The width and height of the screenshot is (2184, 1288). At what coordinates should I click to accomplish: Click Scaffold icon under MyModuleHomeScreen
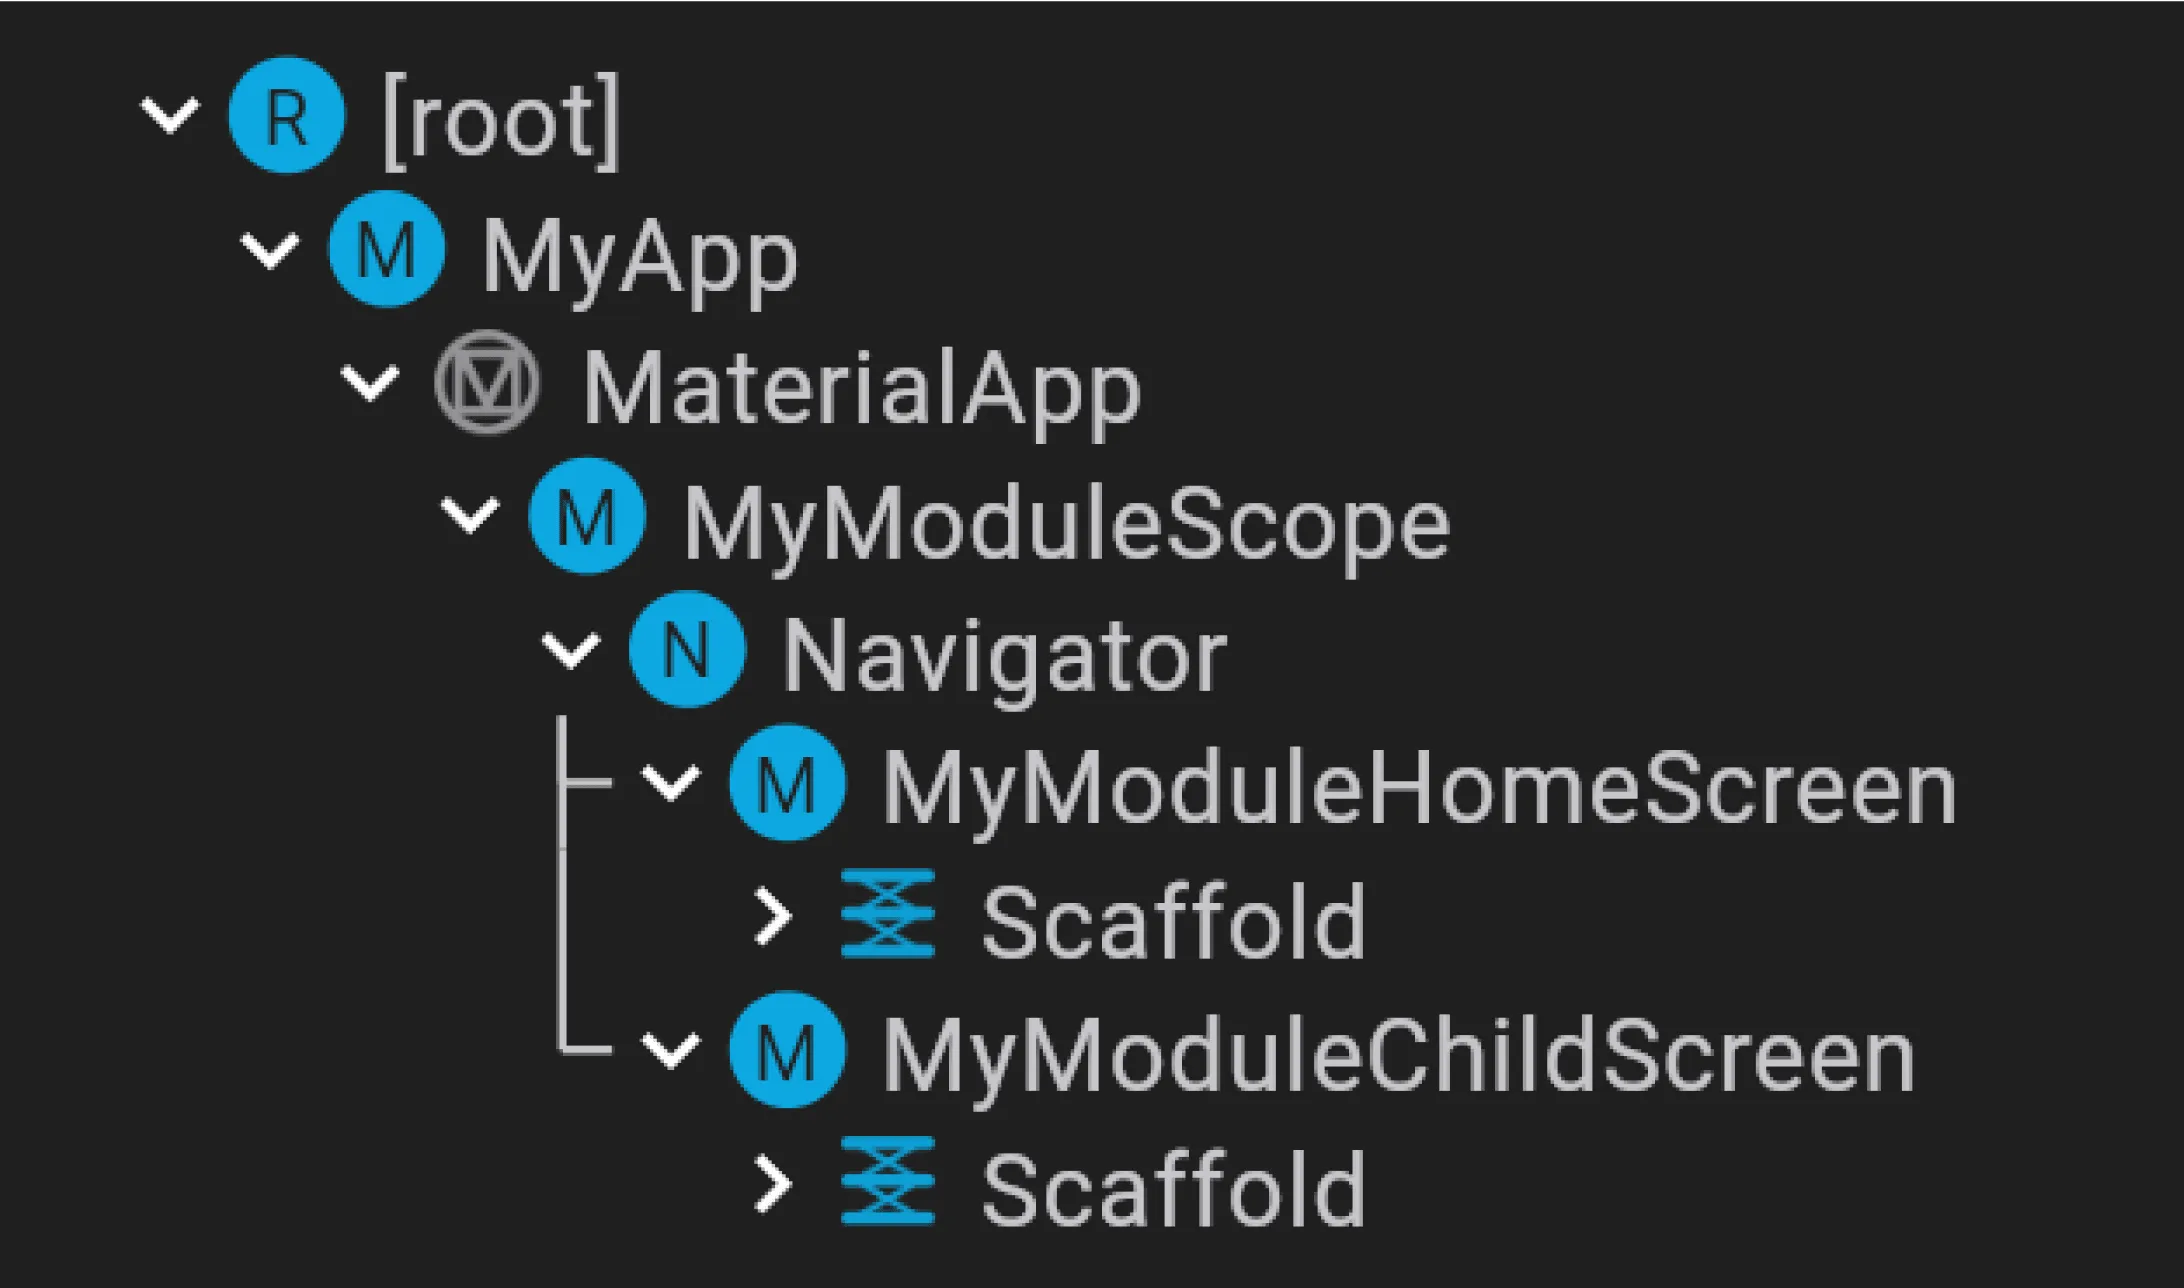(x=888, y=914)
